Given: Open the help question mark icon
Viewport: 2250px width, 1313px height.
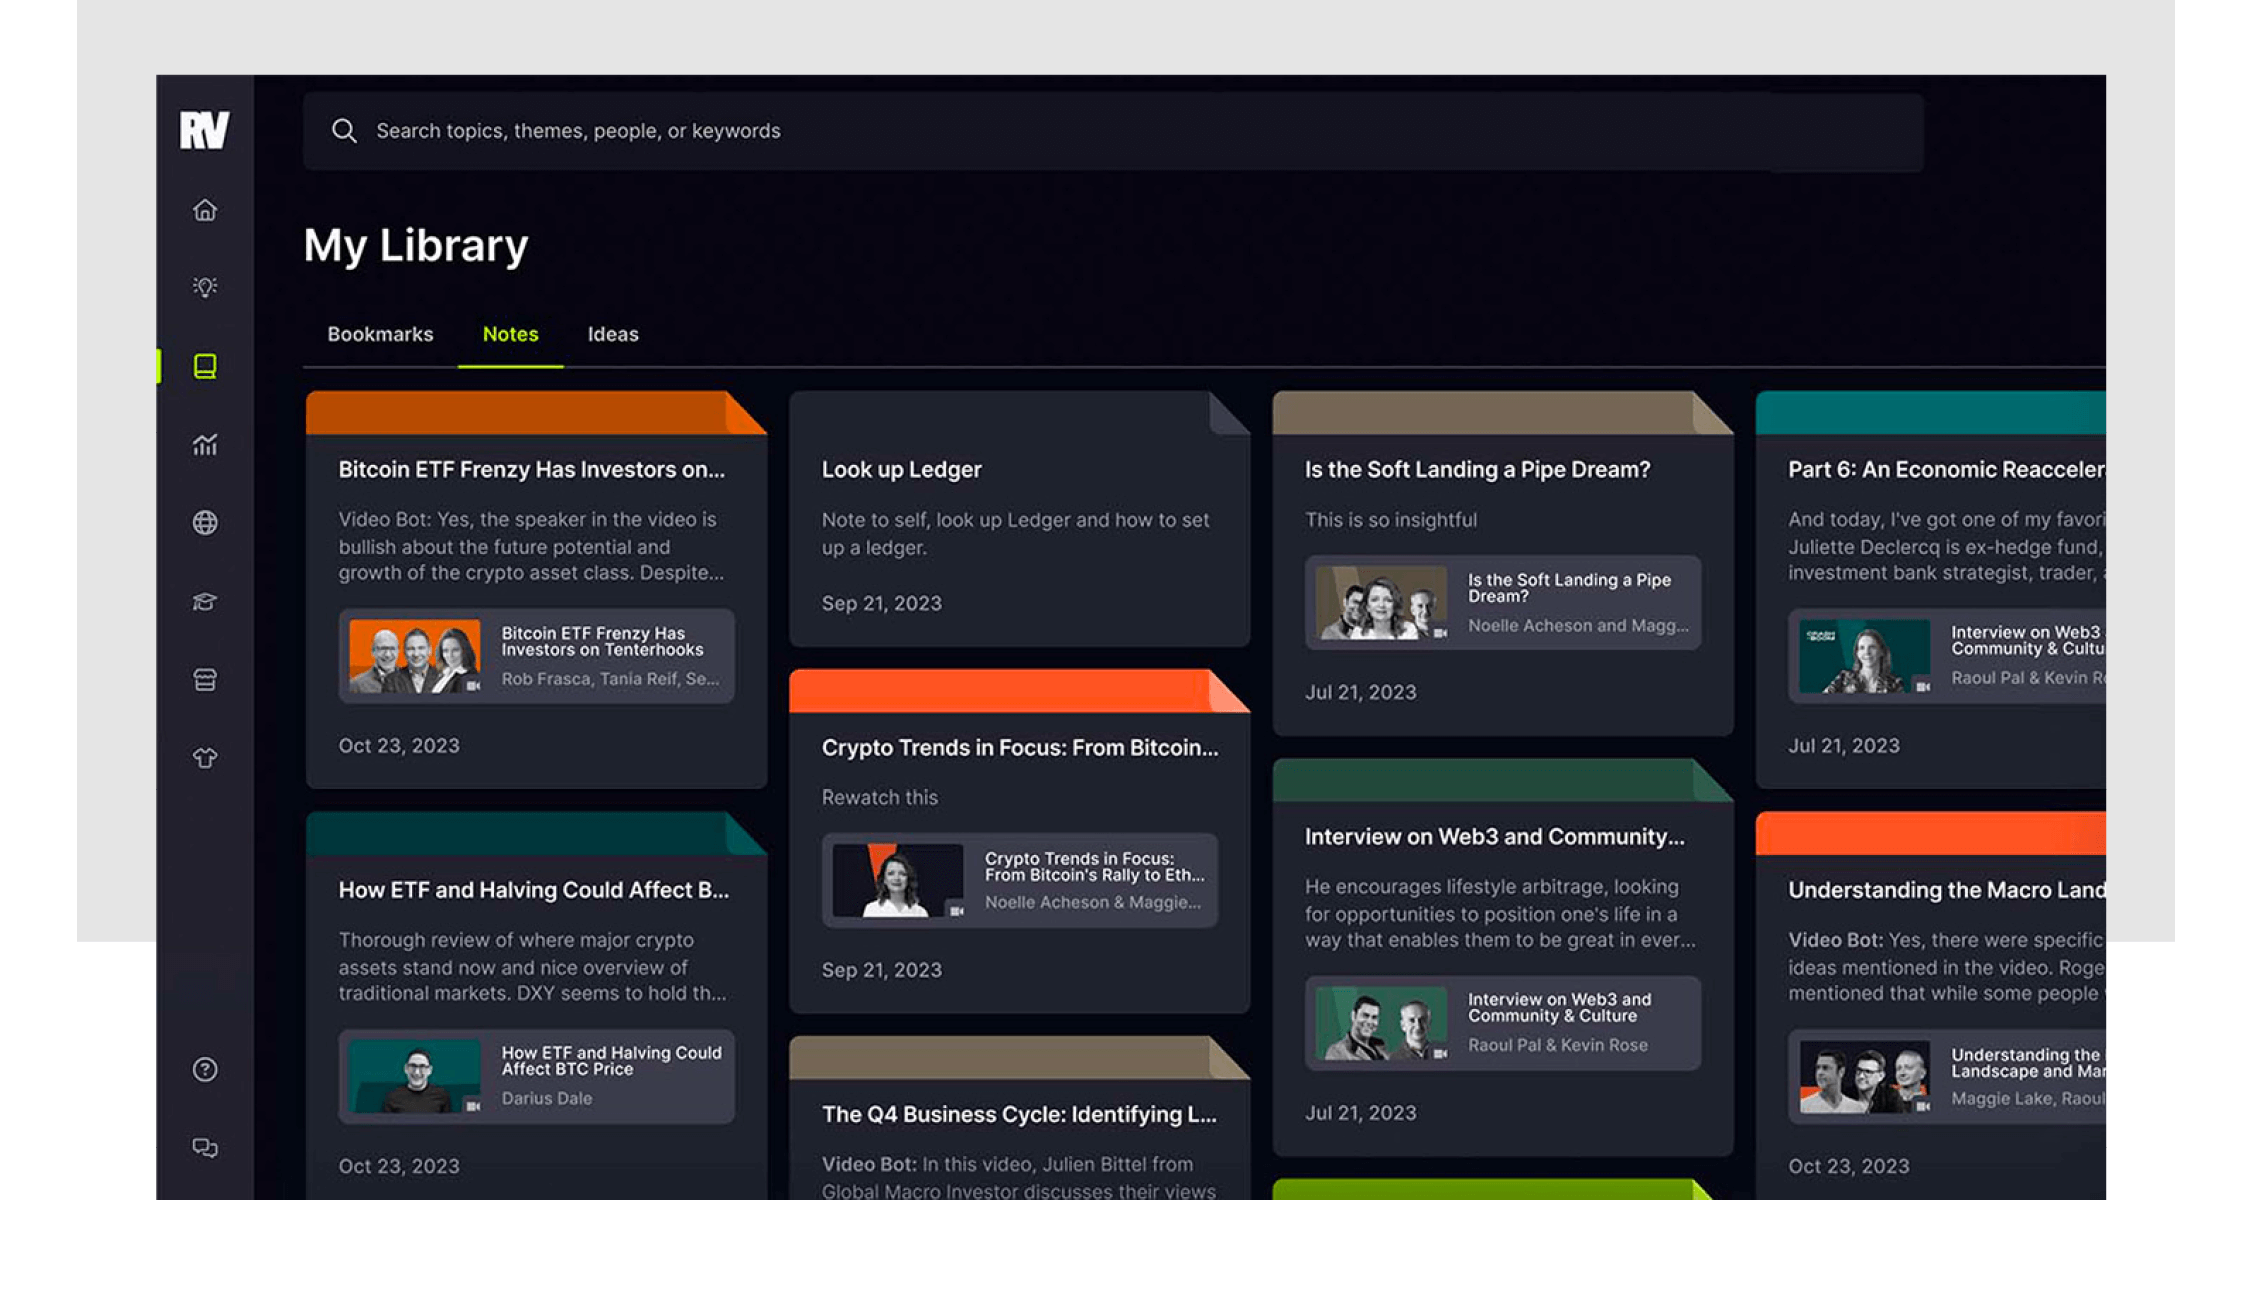Looking at the screenshot, I should (x=205, y=1069).
